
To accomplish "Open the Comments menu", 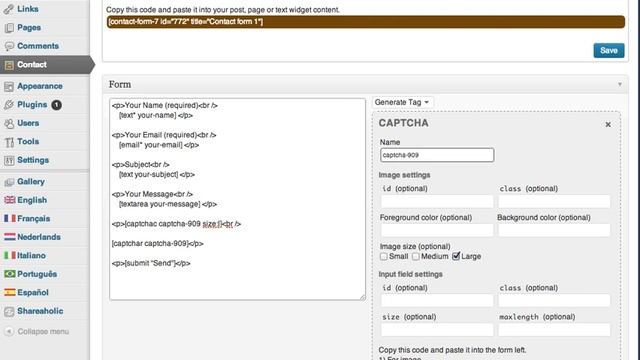I will pos(38,46).
